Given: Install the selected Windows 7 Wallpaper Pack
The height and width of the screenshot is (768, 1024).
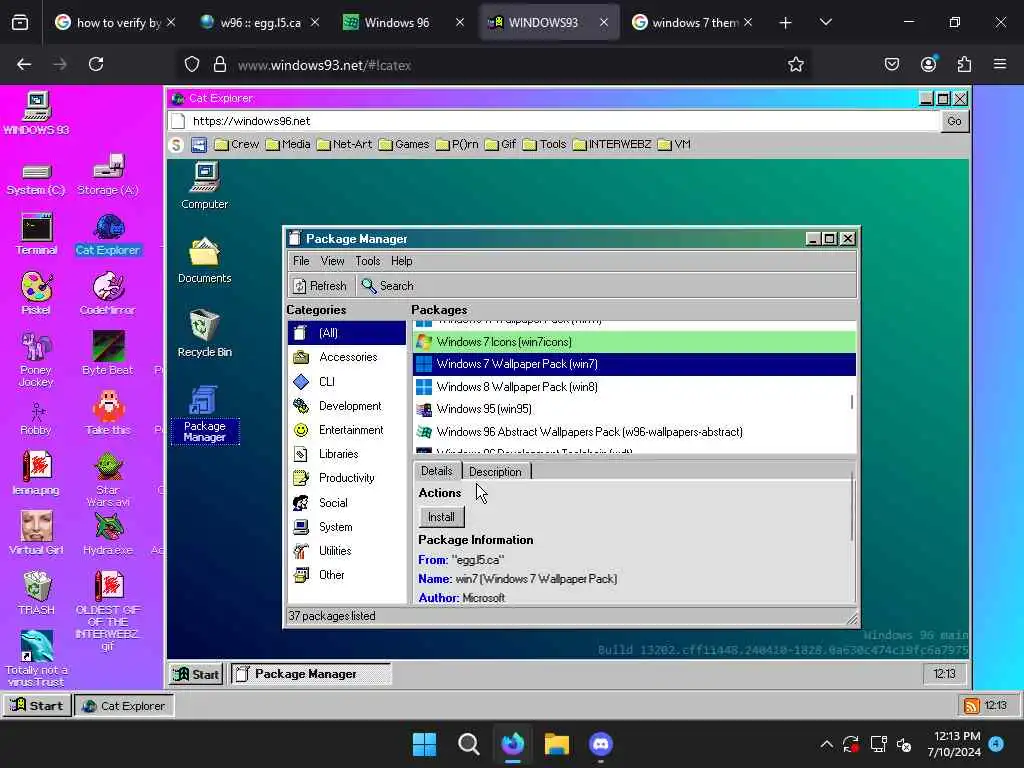Looking at the screenshot, I should tap(441, 517).
